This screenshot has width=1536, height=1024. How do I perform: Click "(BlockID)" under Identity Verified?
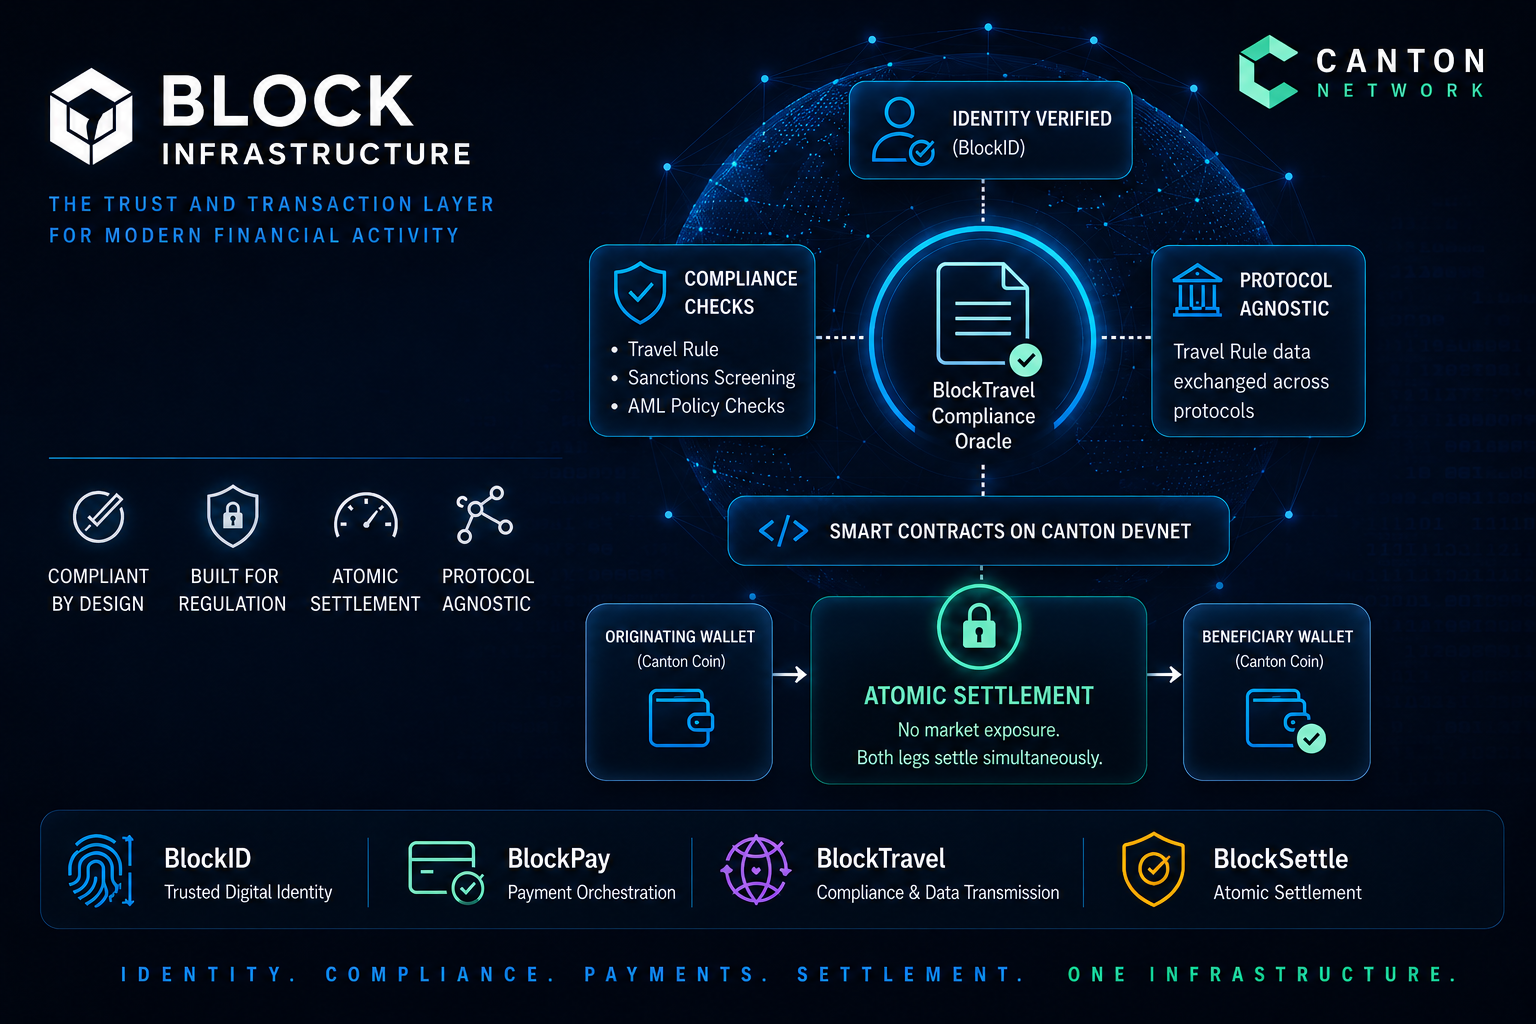[x=989, y=148]
